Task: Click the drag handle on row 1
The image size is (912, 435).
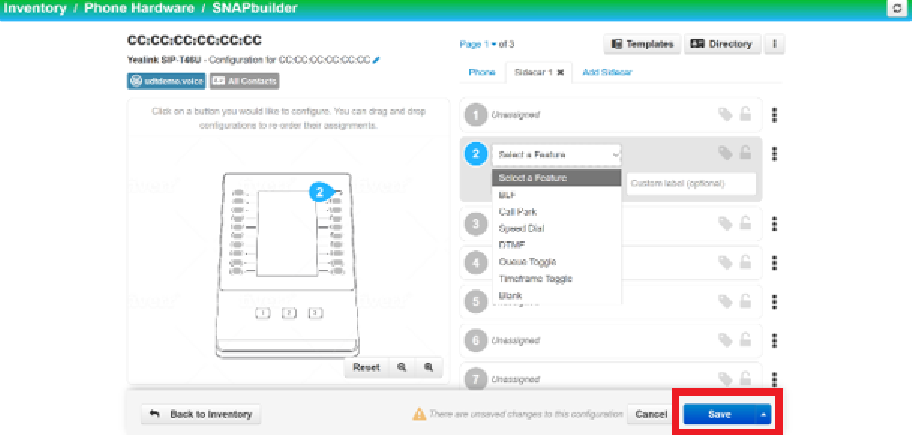Action: pos(774,115)
